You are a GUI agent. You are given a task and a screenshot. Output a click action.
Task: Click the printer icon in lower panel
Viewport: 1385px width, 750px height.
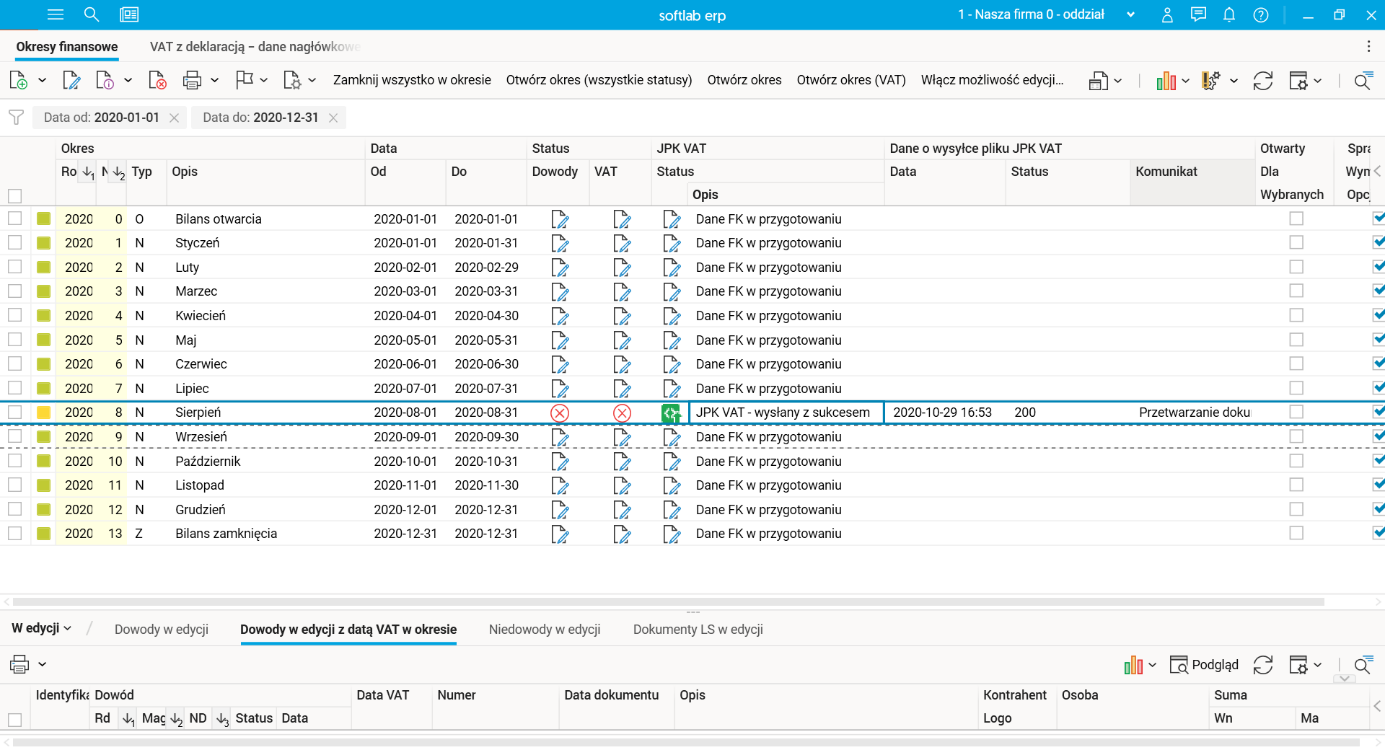tap(19, 664)
